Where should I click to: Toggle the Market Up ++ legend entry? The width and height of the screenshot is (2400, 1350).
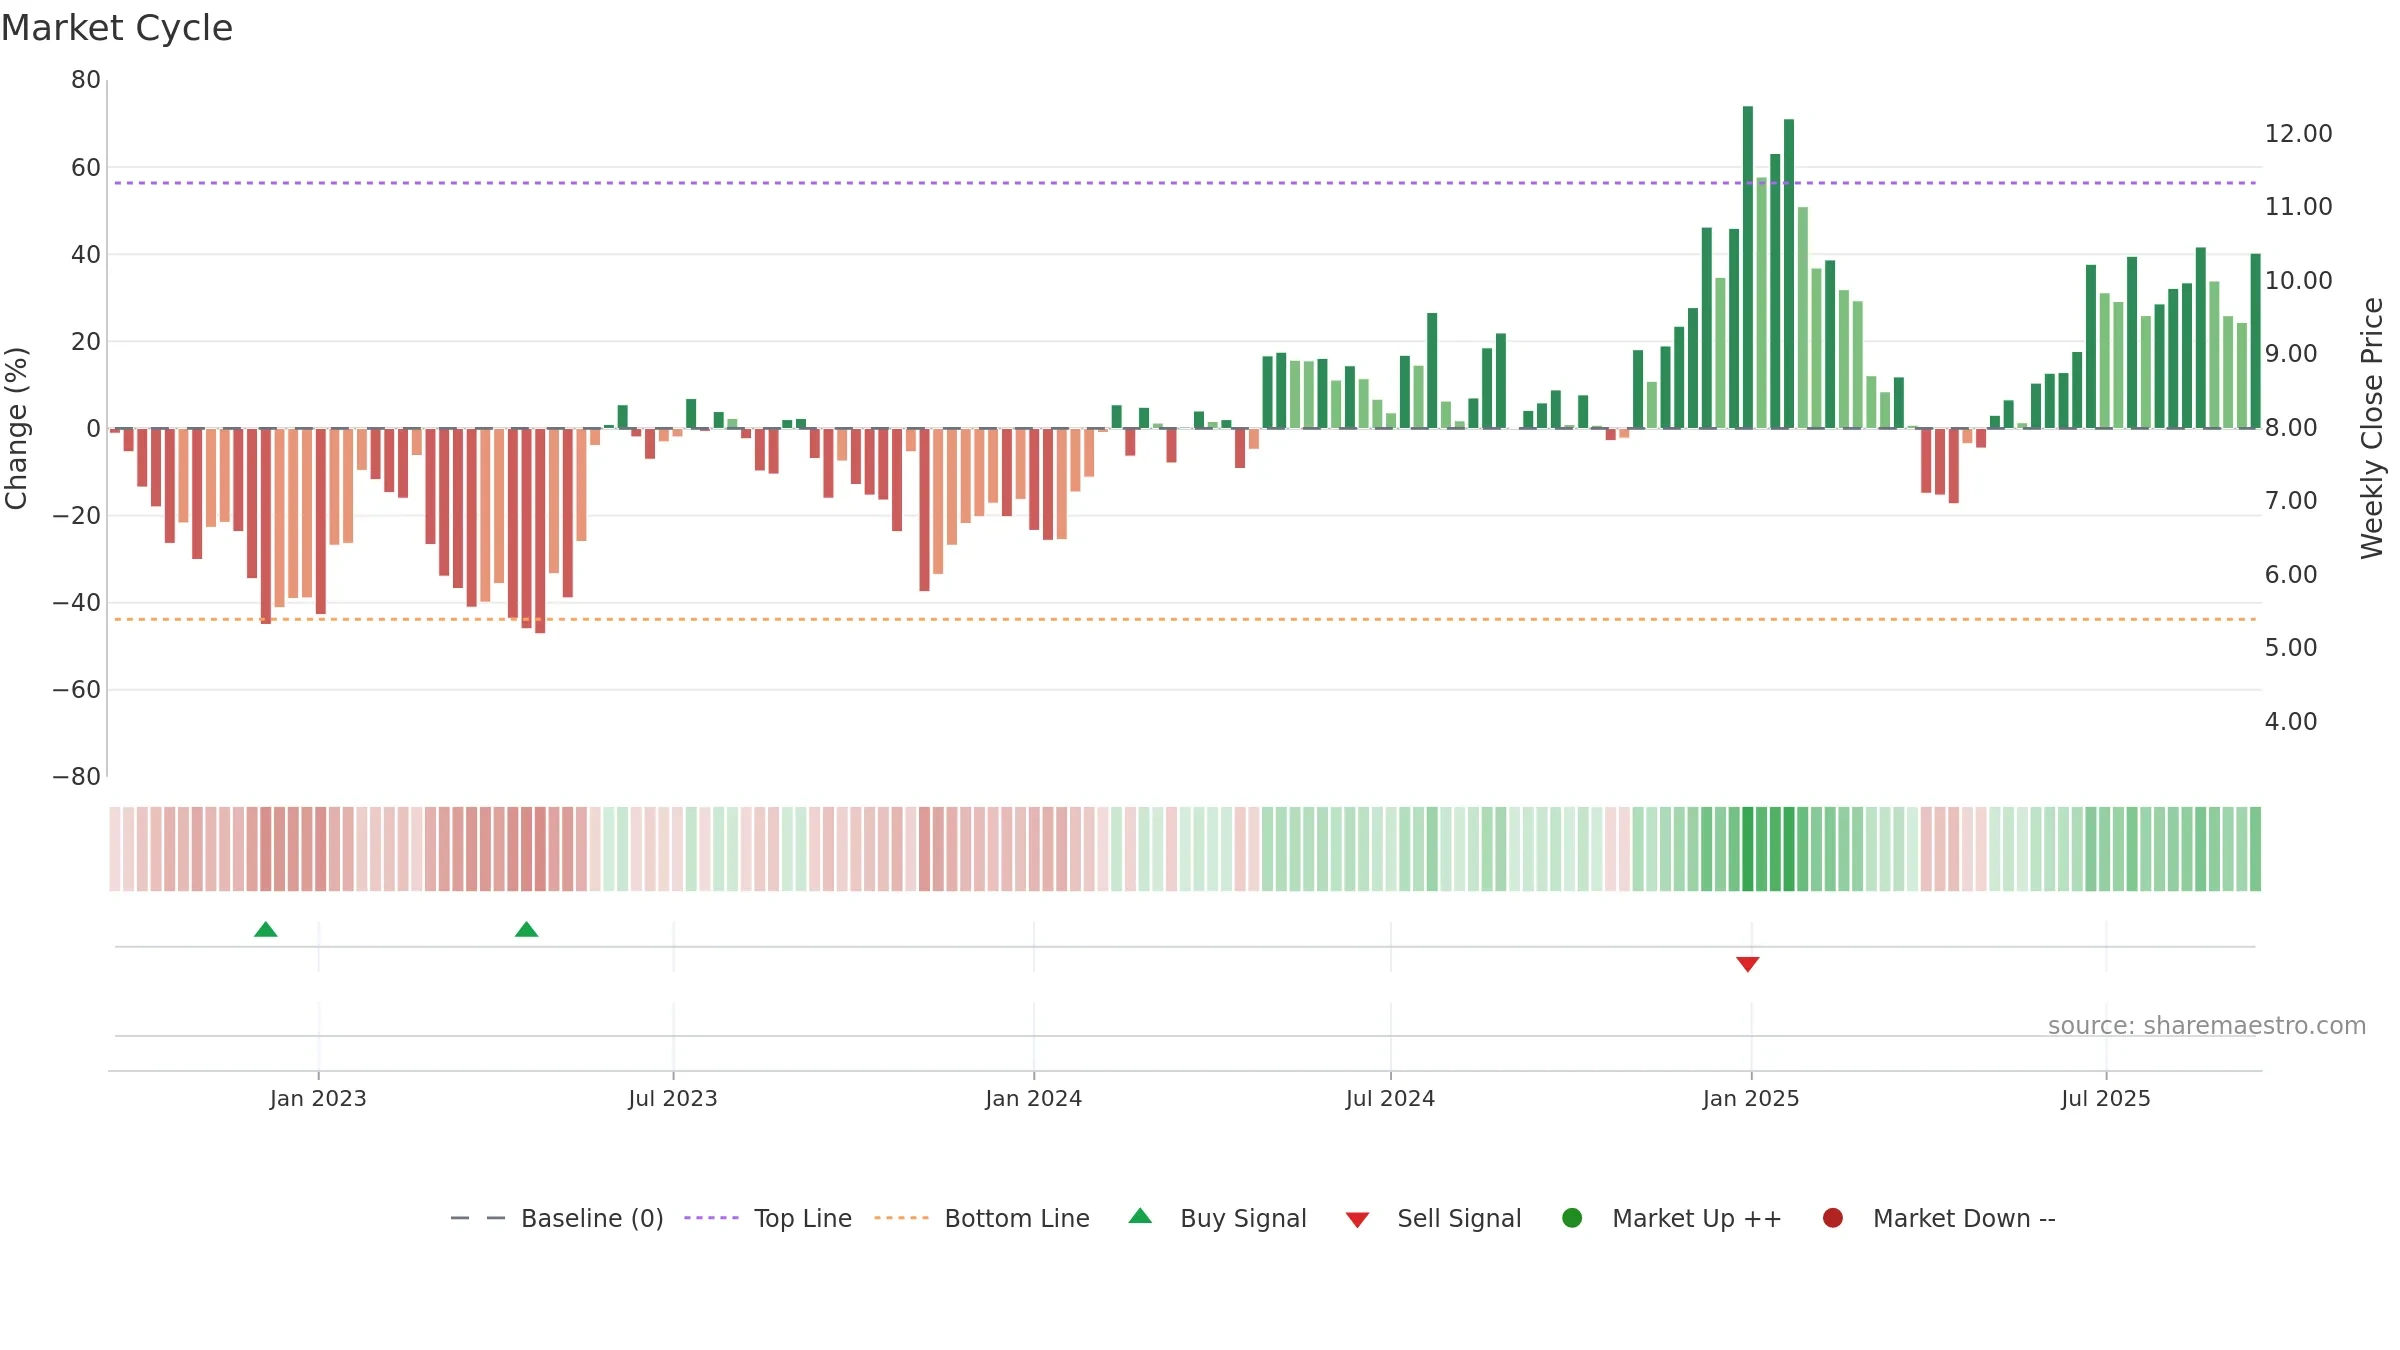(1671, 1218)
